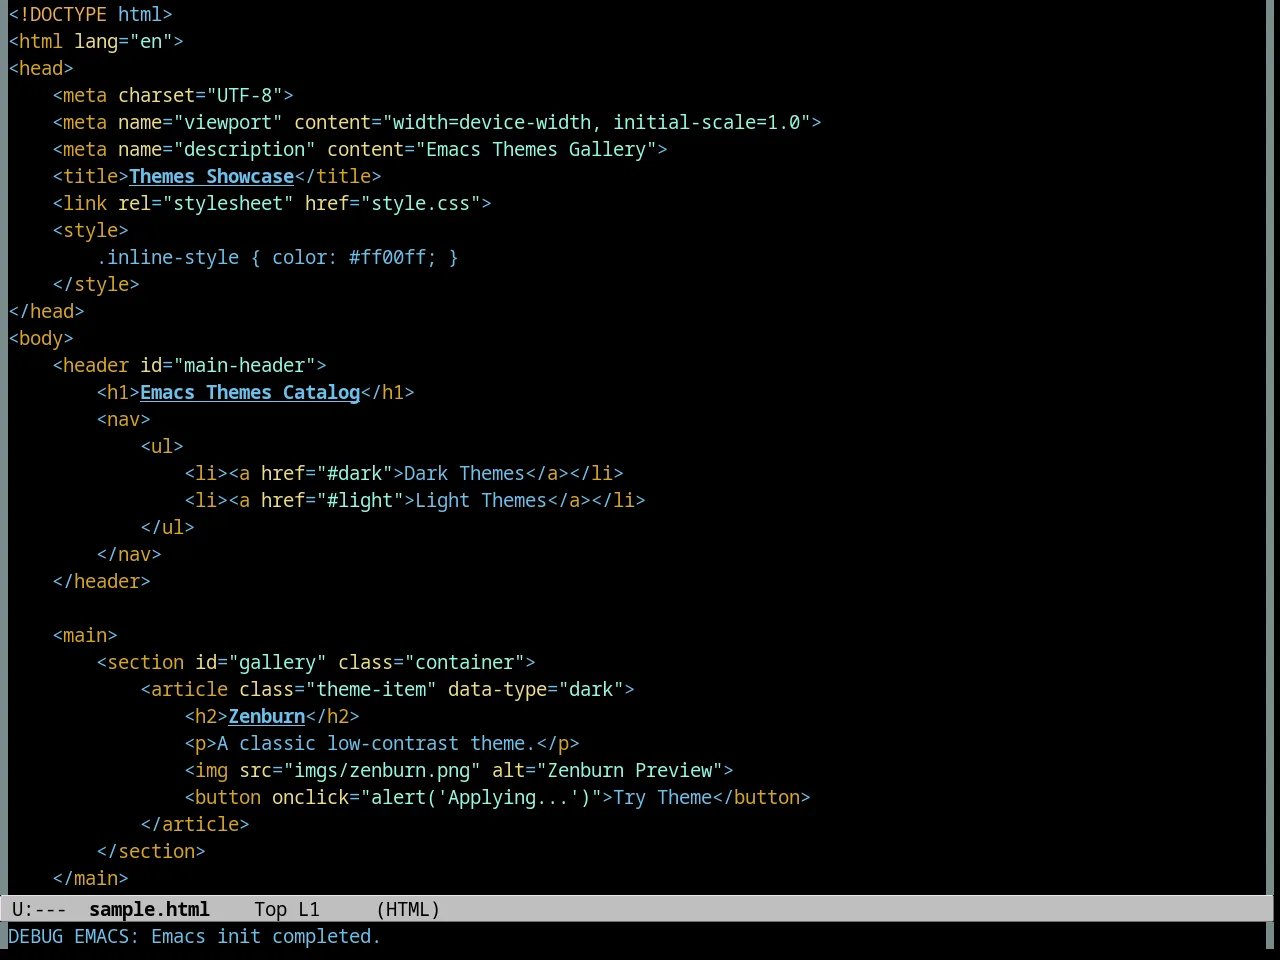This screenshot has width=1280, height=960.
Task: Click the href="#dark" attribute
Action: pyautogui.click(x=327, y=473)
